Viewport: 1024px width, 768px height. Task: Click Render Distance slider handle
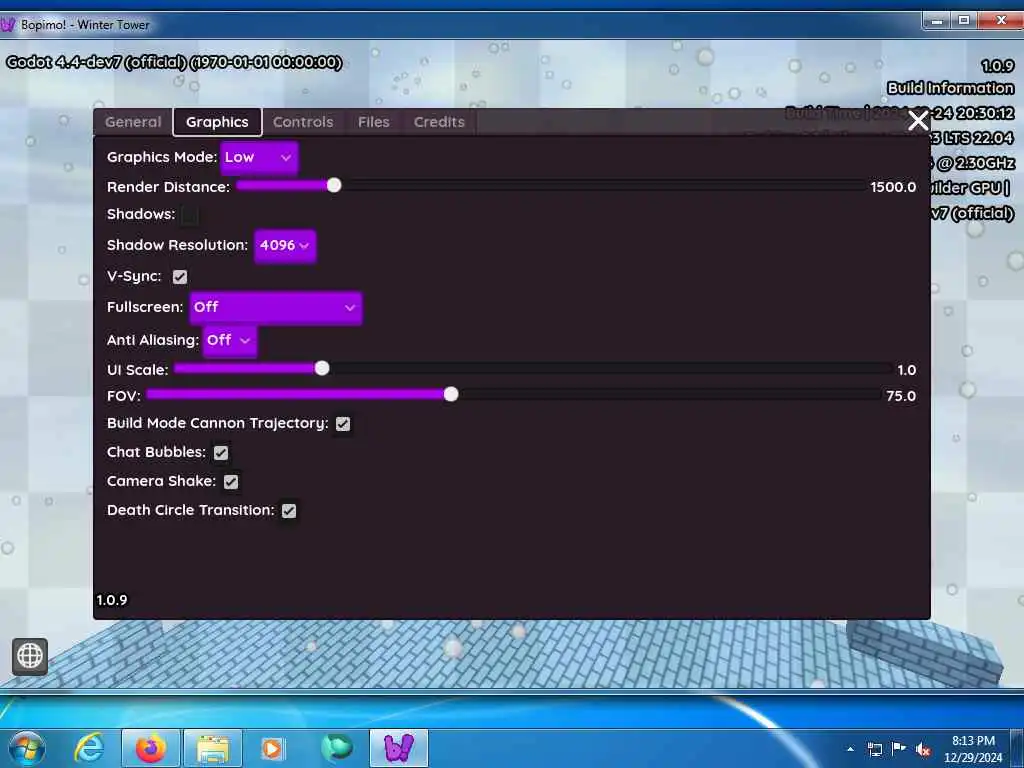(334, 185)
